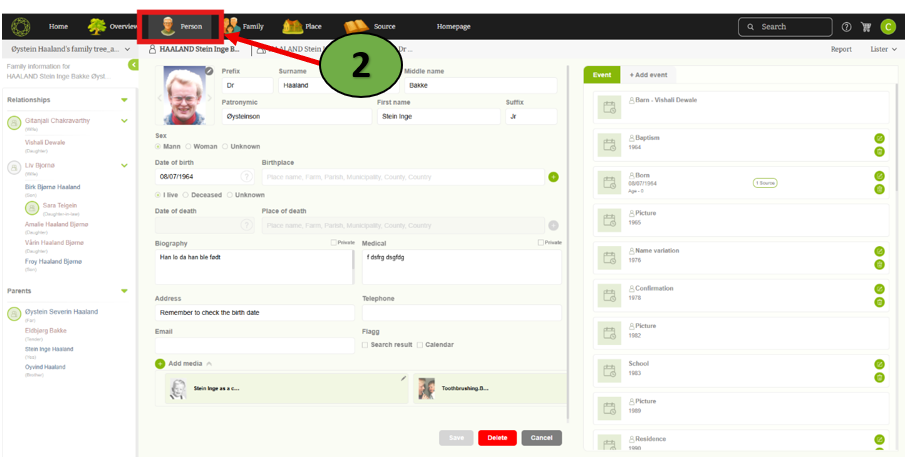The height and width of the screenshot is (476, 915).
Task: Open the Lister dropdown menu
Action: click(883, 49)
